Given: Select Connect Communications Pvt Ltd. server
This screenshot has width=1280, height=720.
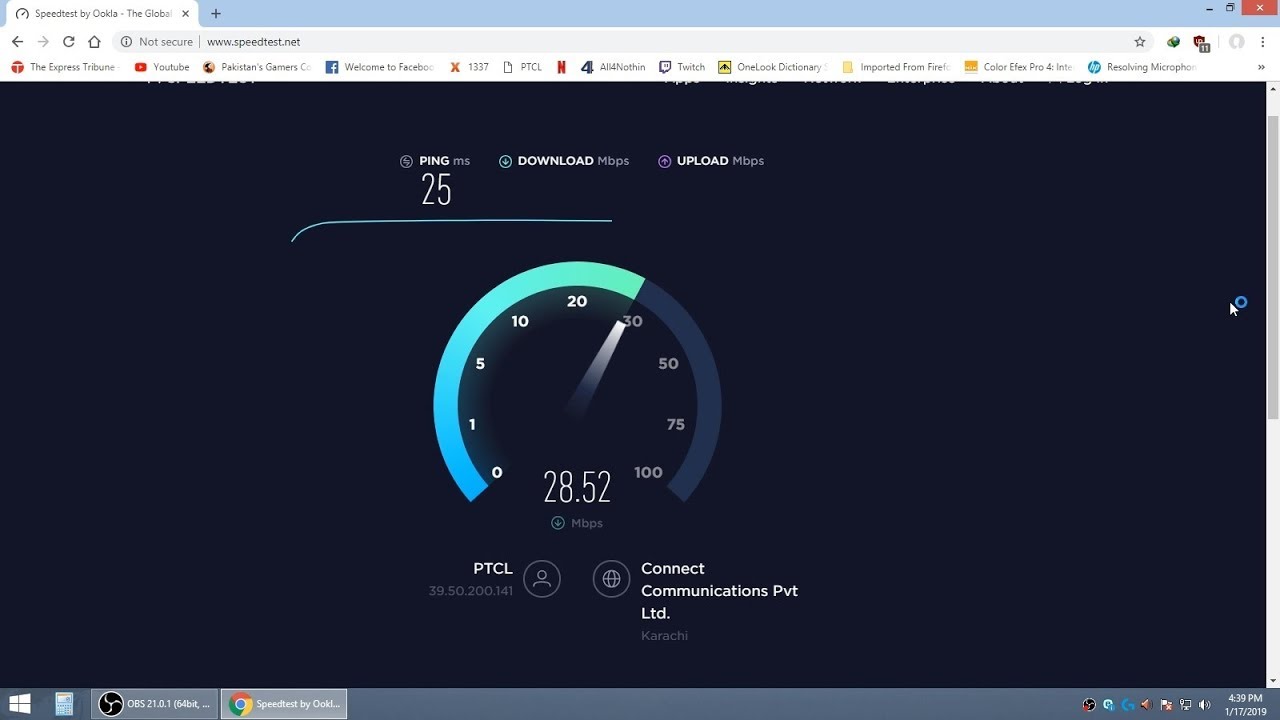Looking at the screenshot, I should tap(719, 590).
